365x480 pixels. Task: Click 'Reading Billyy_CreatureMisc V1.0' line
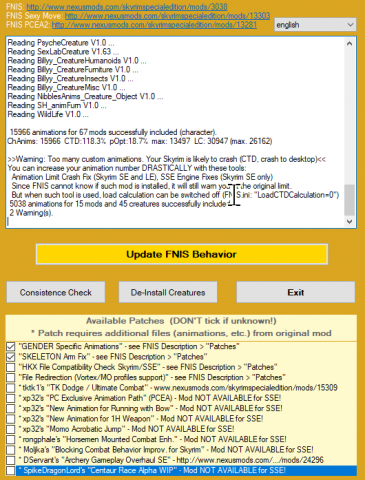(x=67, y=88)
